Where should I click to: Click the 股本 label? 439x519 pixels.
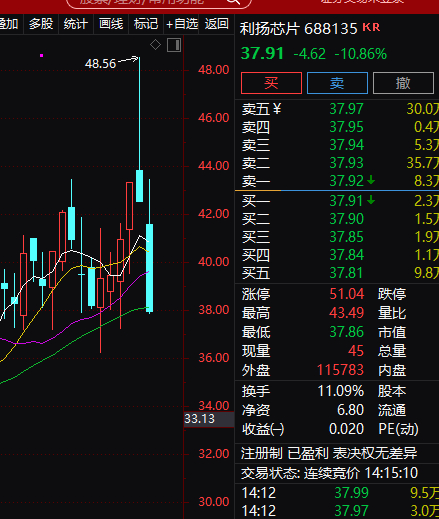392,391
